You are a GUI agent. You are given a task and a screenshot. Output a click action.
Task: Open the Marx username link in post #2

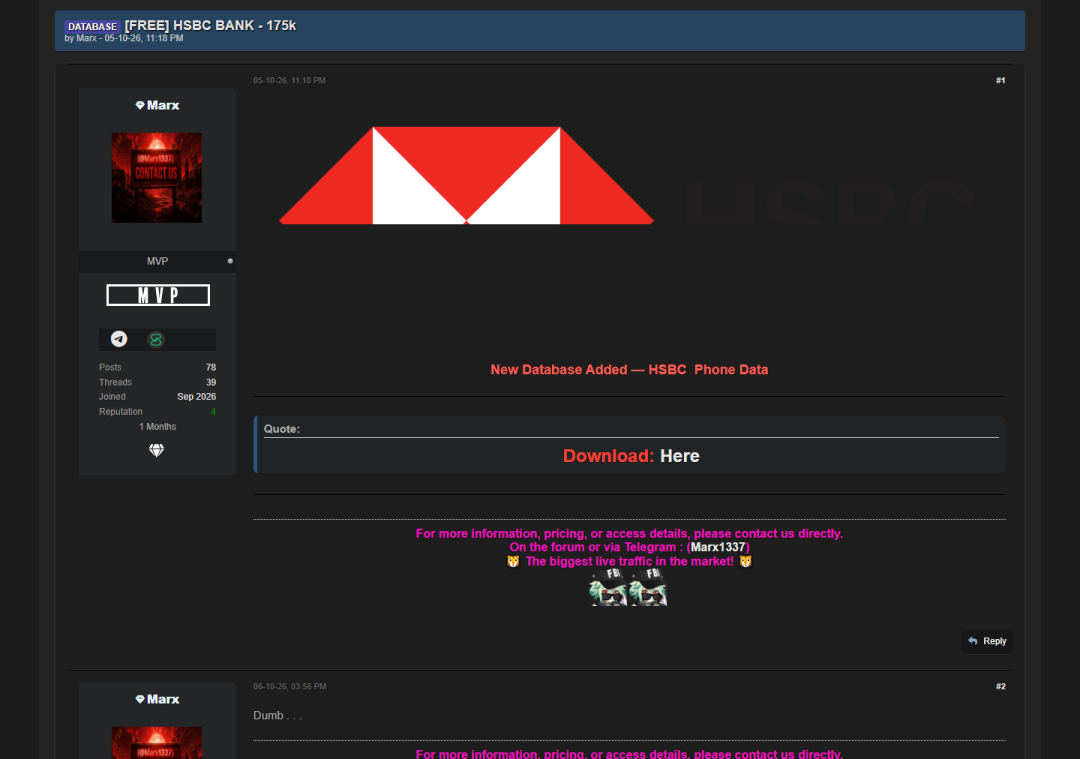click(x=163, y=699)
